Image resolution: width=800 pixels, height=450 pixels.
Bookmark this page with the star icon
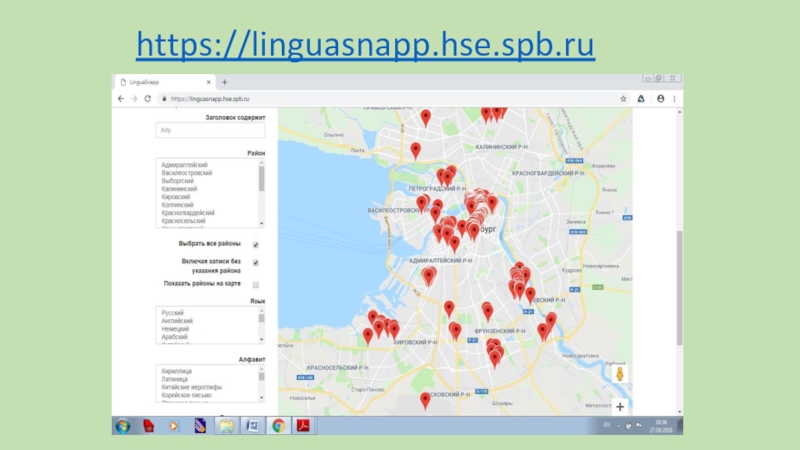pos(624,99)
